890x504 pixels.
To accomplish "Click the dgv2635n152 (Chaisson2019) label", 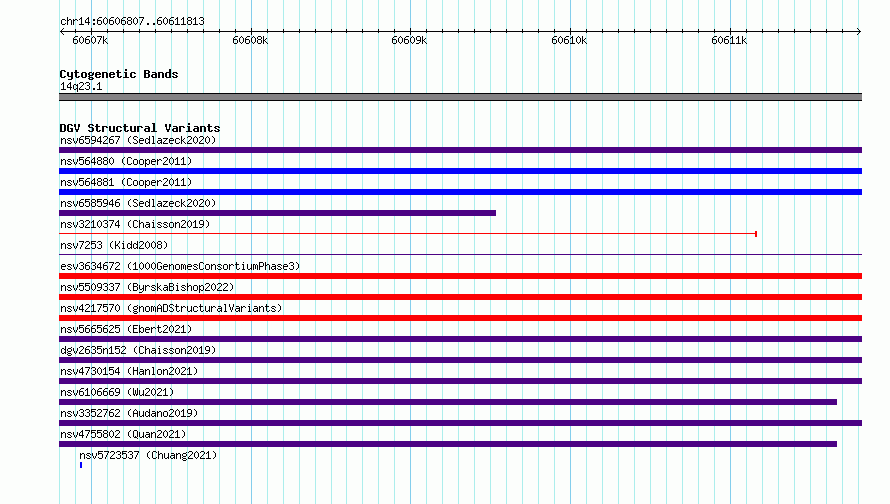I will (138, 350).
